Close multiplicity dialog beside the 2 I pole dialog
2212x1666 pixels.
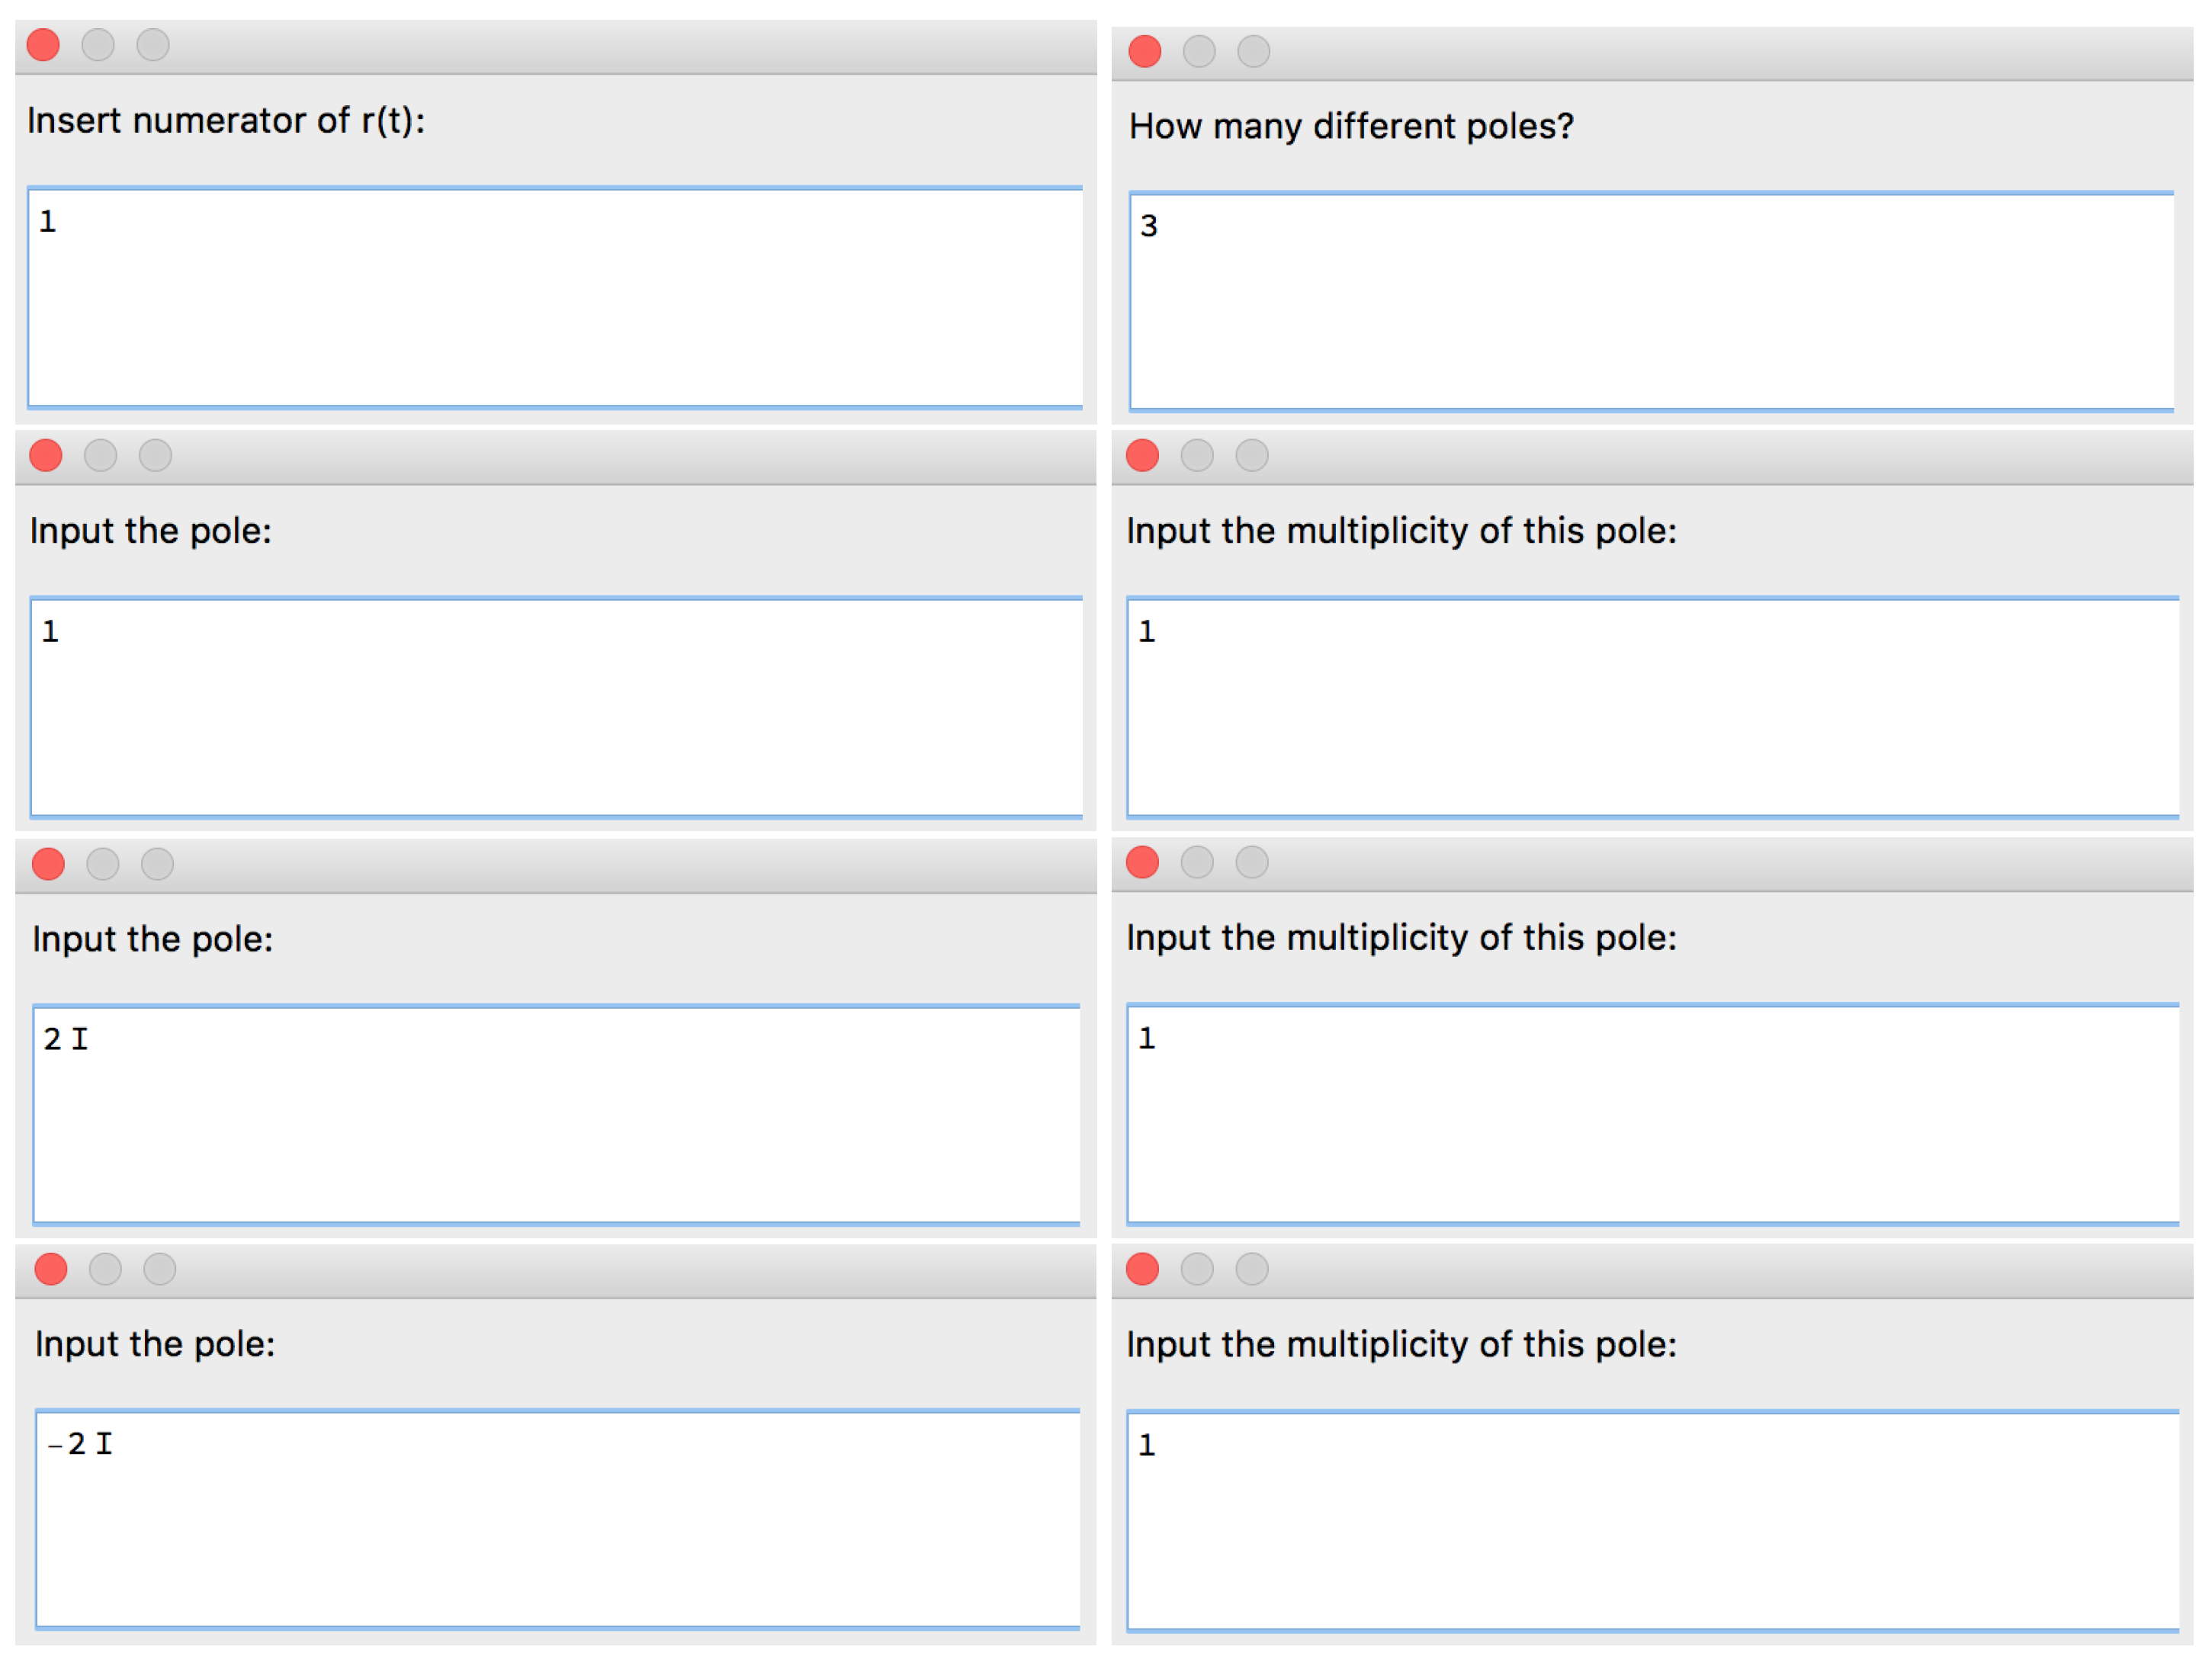point(1142,862)
